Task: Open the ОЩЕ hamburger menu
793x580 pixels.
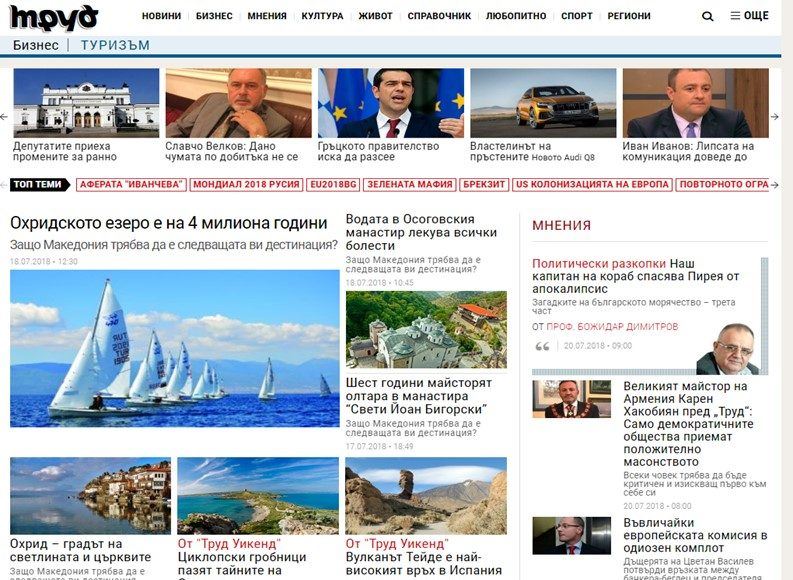Action: click(750, 16)
